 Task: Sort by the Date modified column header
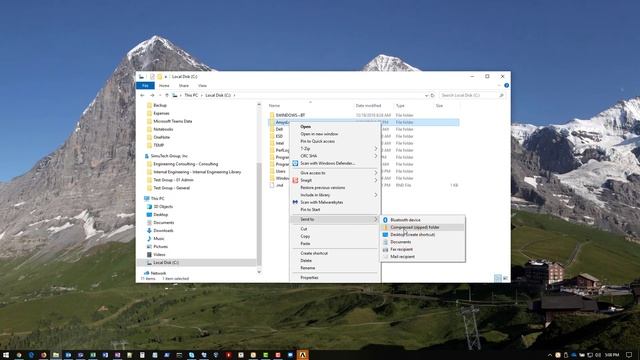point(368,106)
